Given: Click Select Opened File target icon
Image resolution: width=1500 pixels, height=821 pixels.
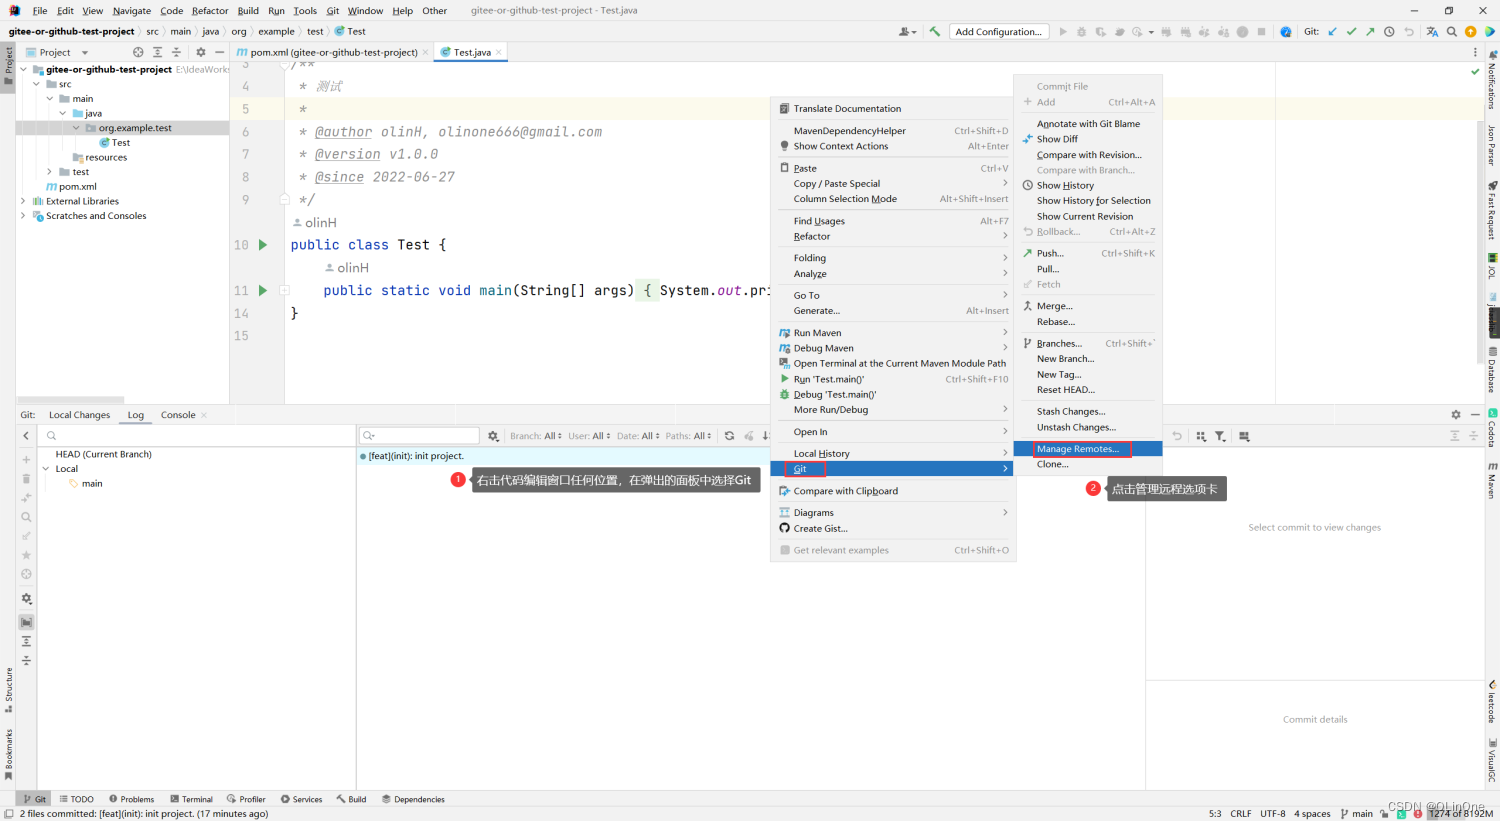Looking at the screenshot, I should [x=138, y=52].
